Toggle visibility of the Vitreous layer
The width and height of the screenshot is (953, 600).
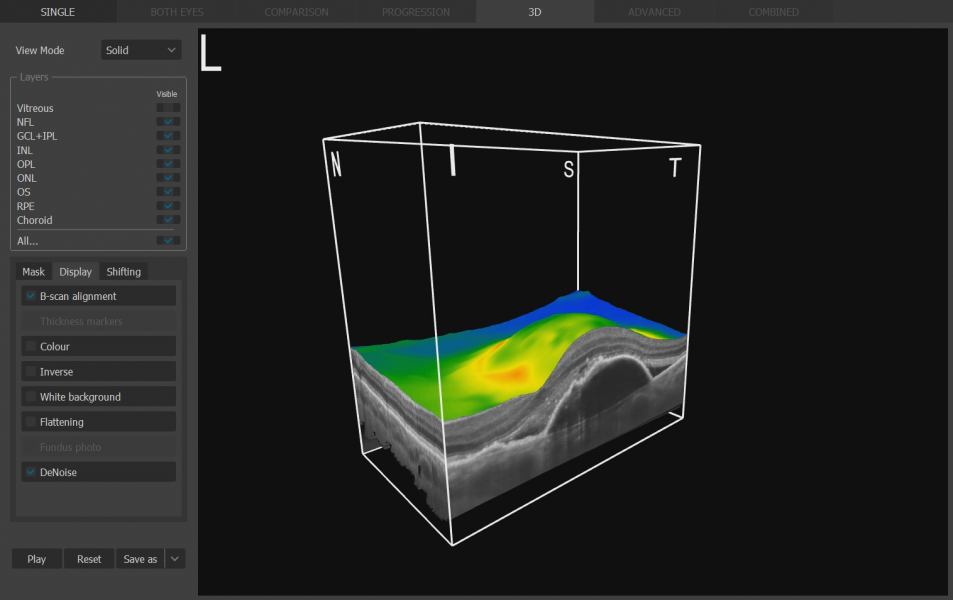click(x=168, y=108)
